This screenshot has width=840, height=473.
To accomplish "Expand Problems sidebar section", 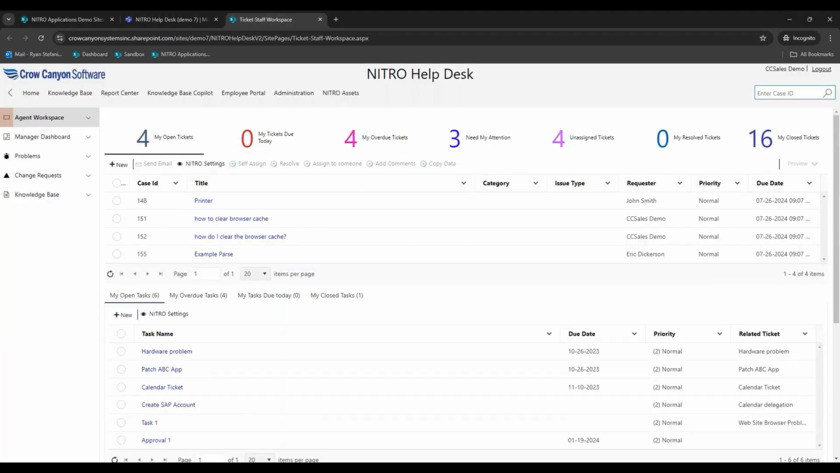I will point(88,156).
